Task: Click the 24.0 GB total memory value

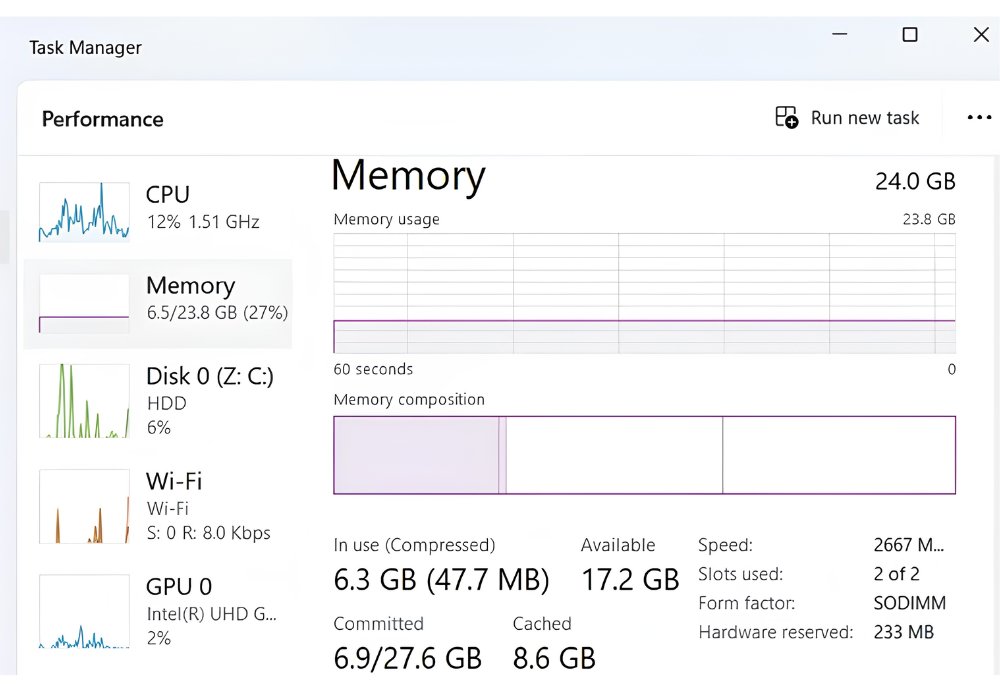Action: (915, 181)
